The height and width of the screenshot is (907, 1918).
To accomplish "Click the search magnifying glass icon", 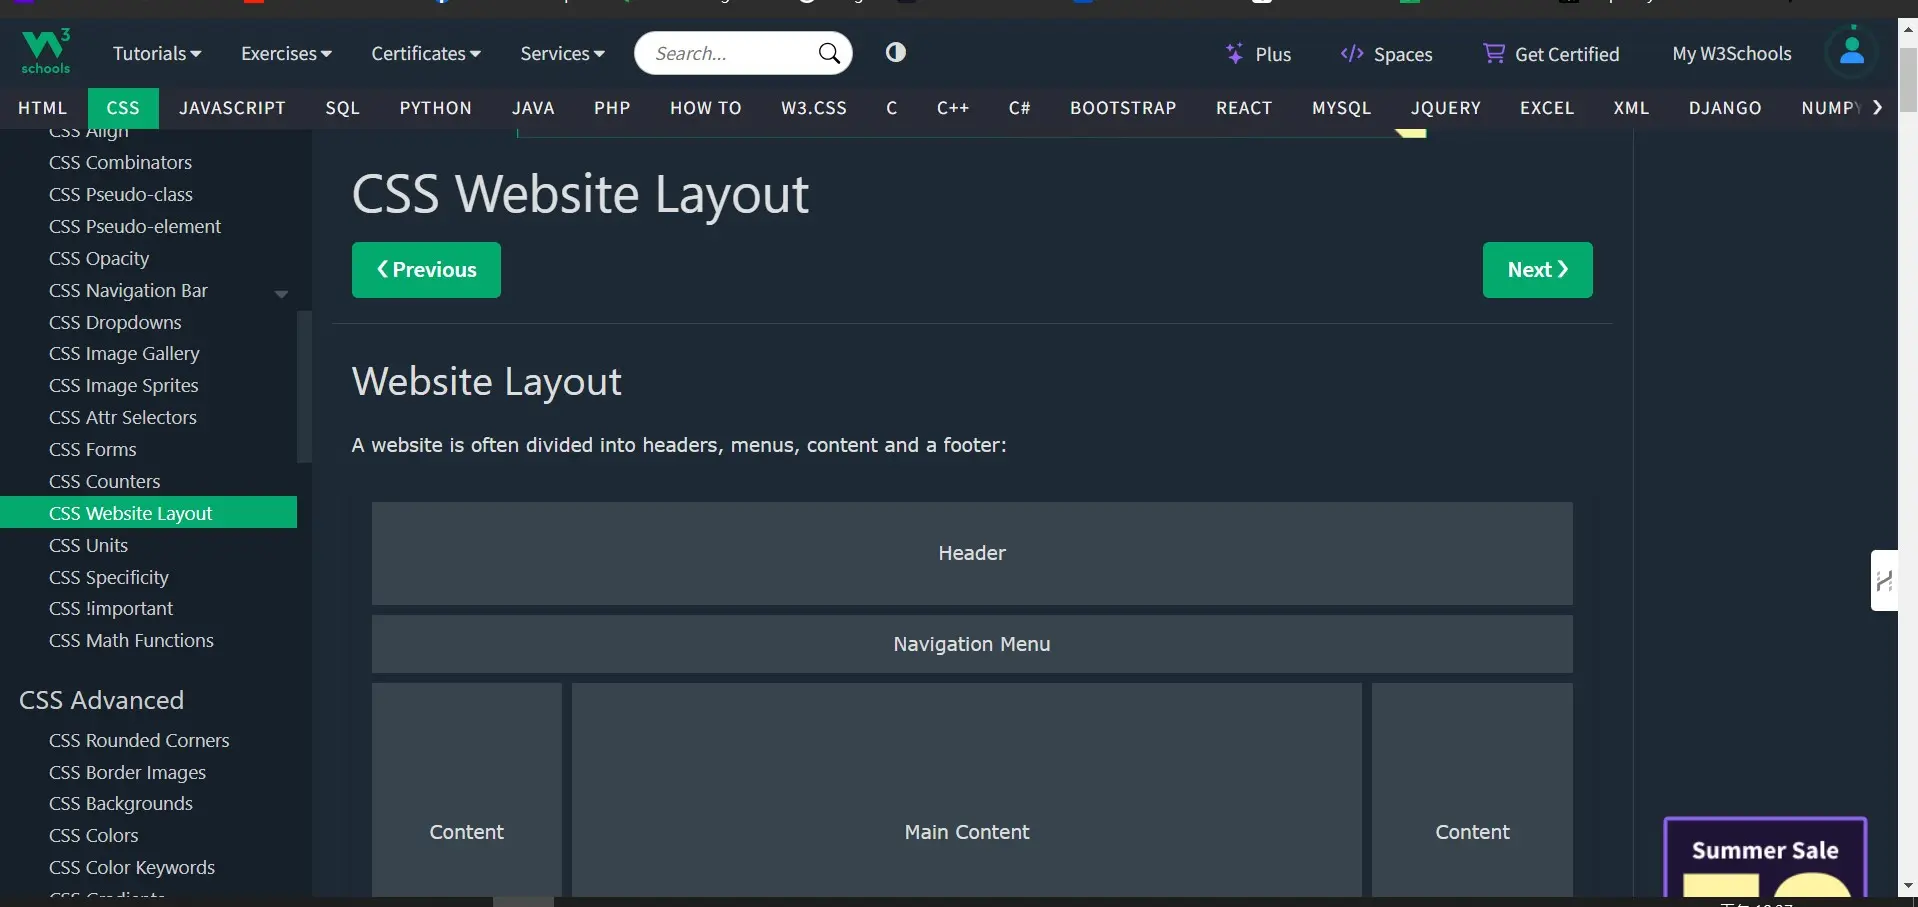I will [x=829, y=53].
